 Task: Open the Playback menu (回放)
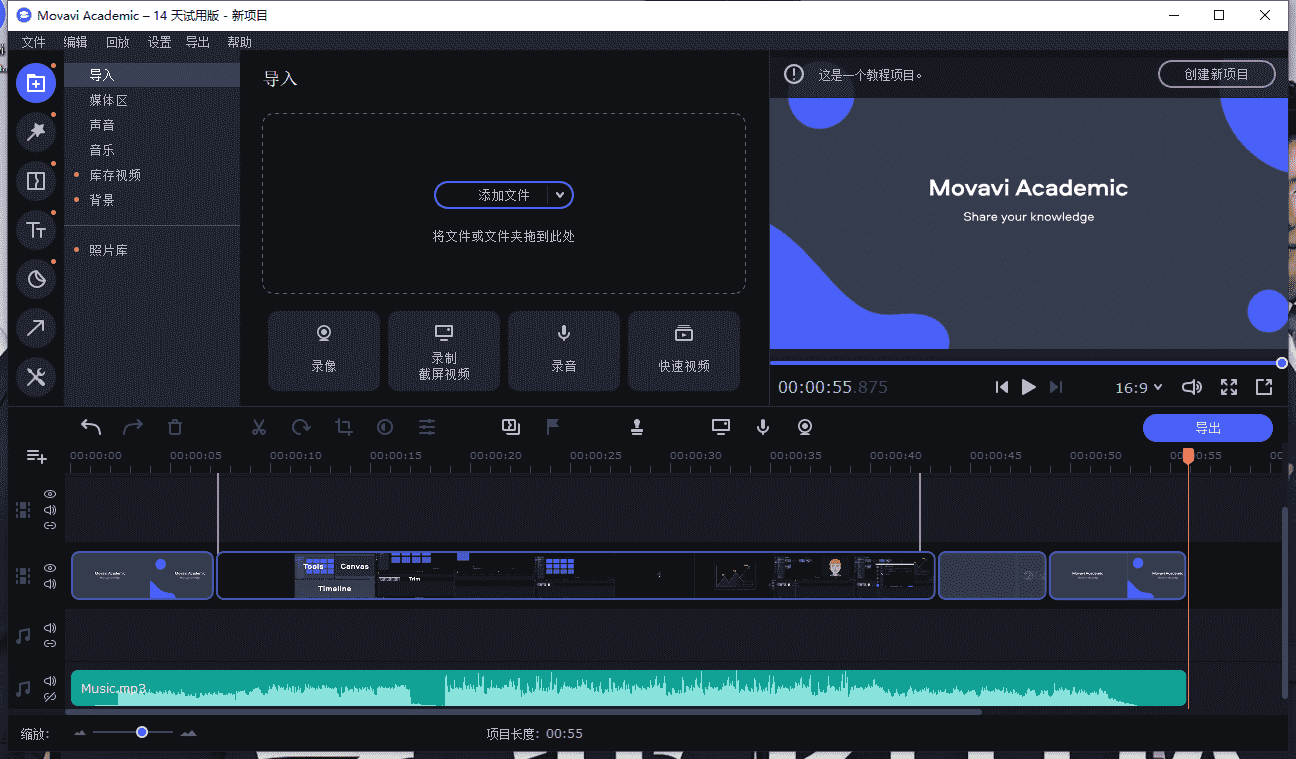pyautogui.click(x=117, y=42)
